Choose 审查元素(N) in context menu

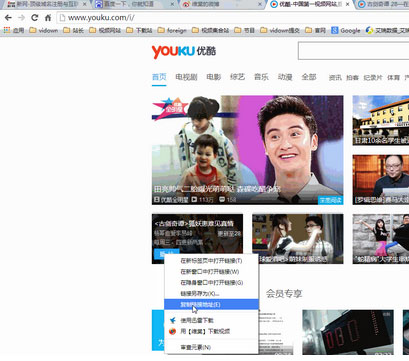click(x=211, y=347)
